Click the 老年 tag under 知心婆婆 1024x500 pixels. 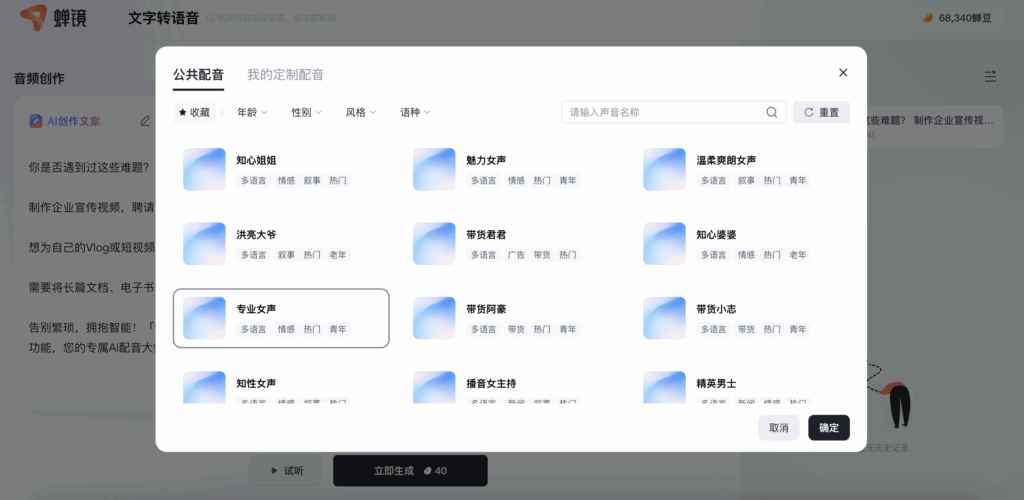point(797,255)
